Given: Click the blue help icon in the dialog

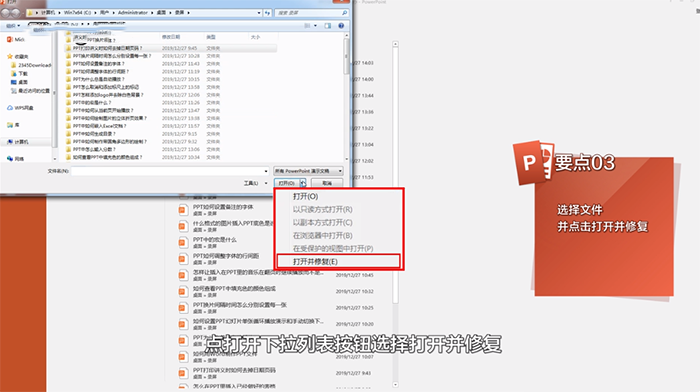Looking at the screenshot, I should 341,26.
